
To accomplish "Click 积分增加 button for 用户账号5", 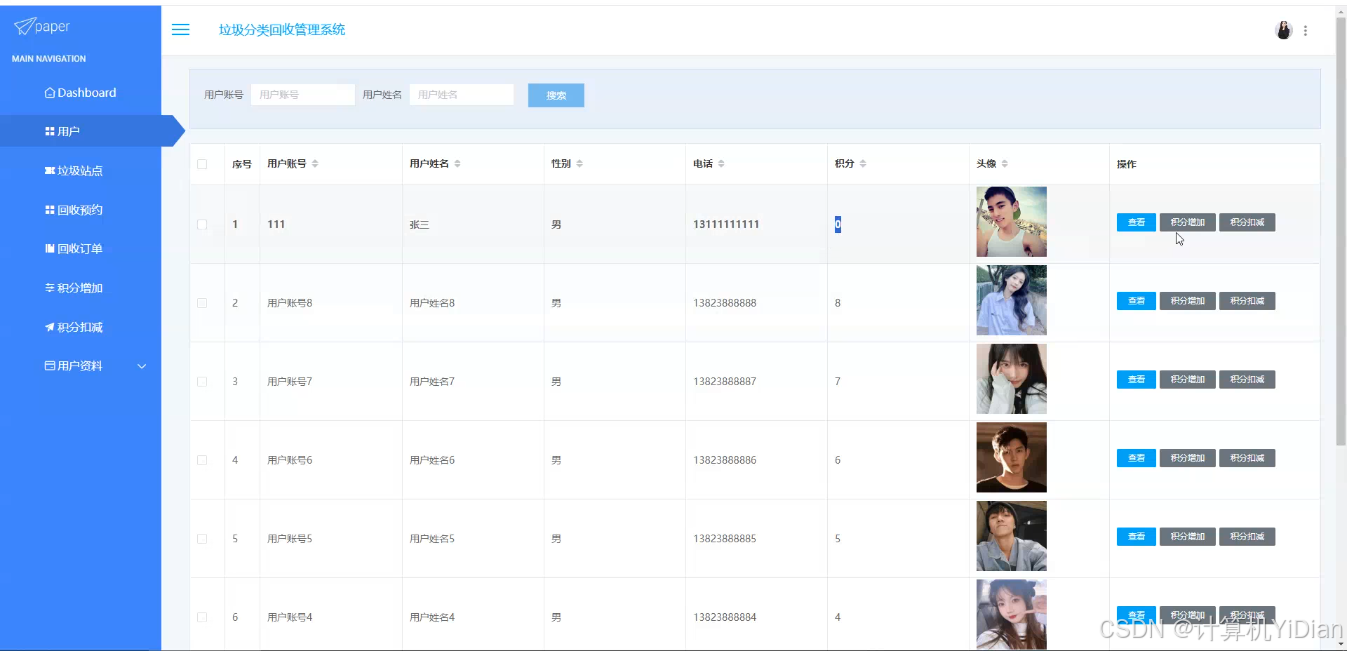I will (x=1188, y=537).
